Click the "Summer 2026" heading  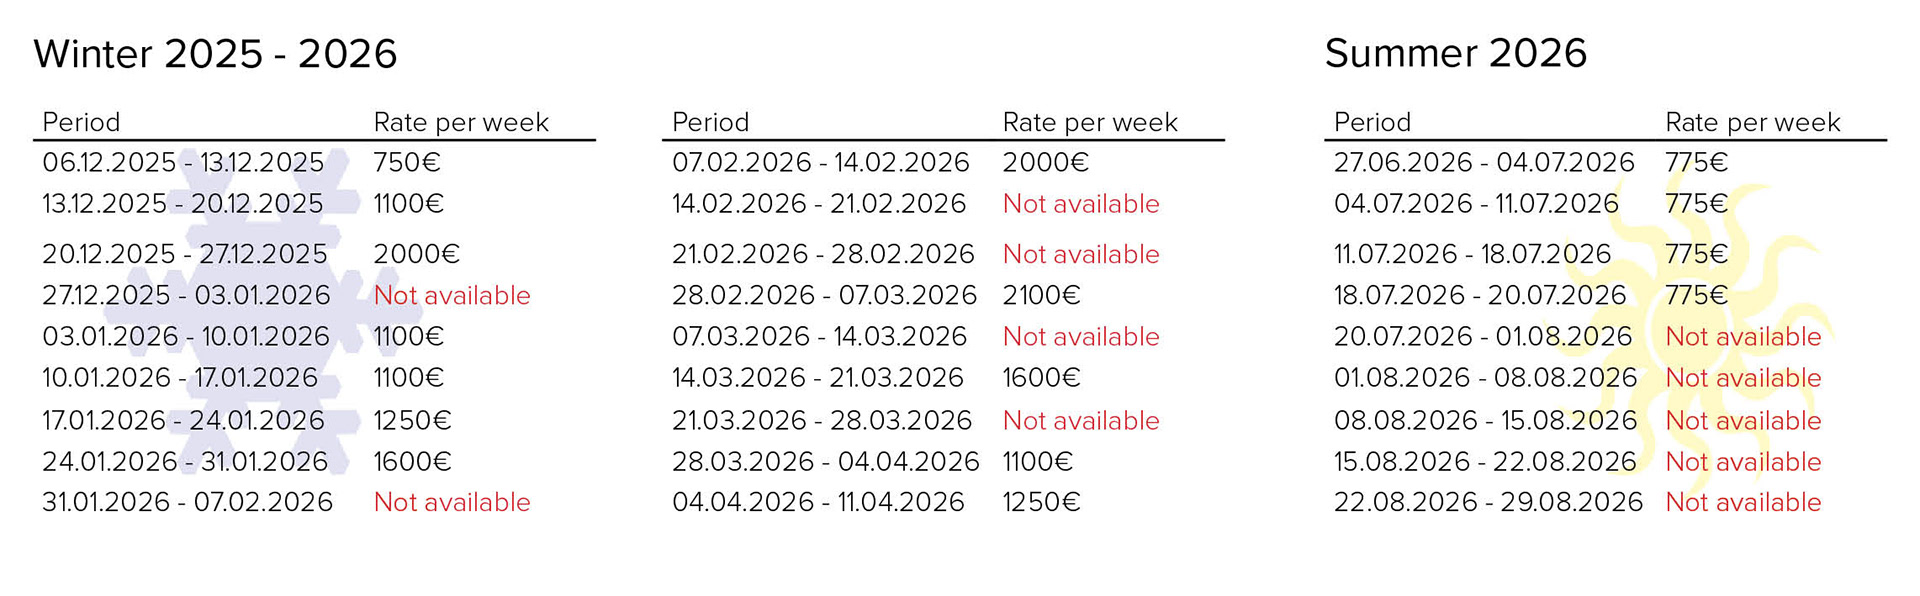pos(1455,54)
